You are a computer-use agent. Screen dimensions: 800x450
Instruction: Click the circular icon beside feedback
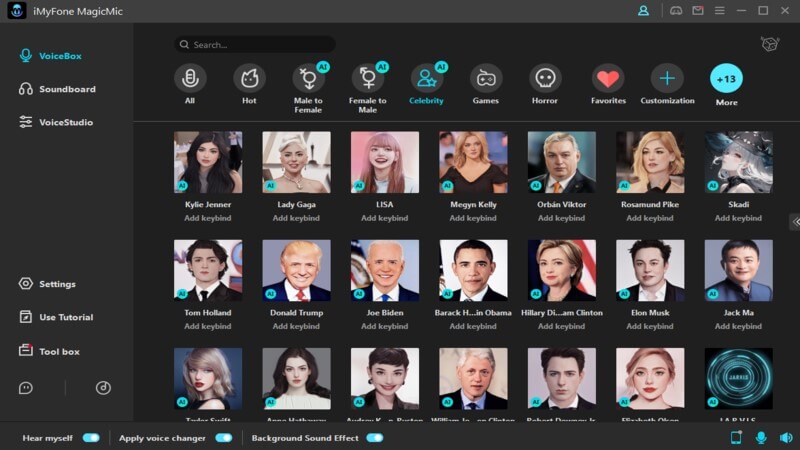click(x=103, y=388)
